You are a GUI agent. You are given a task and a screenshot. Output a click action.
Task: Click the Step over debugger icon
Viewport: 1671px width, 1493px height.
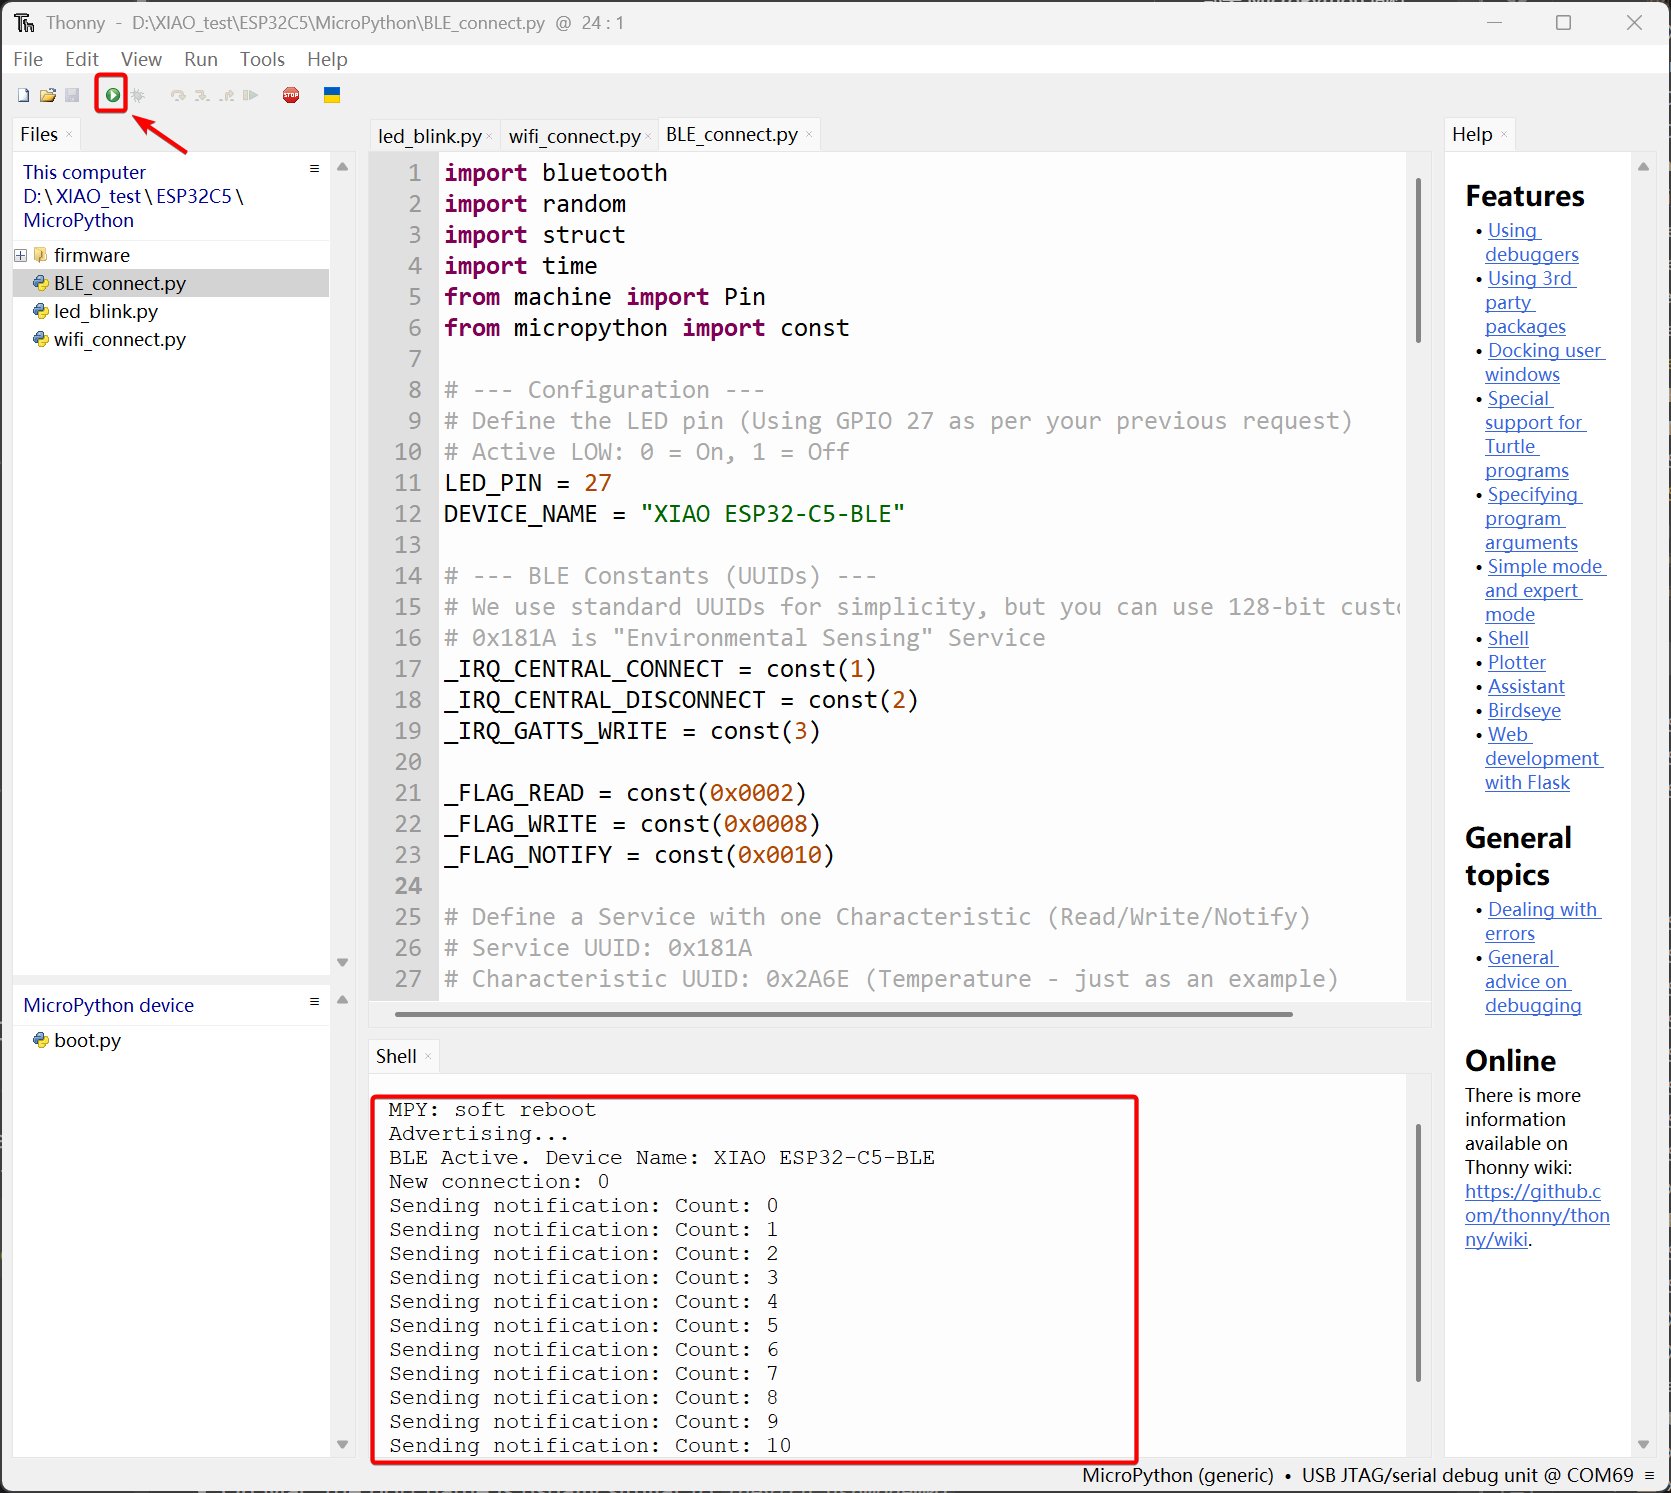coord(178,95)
